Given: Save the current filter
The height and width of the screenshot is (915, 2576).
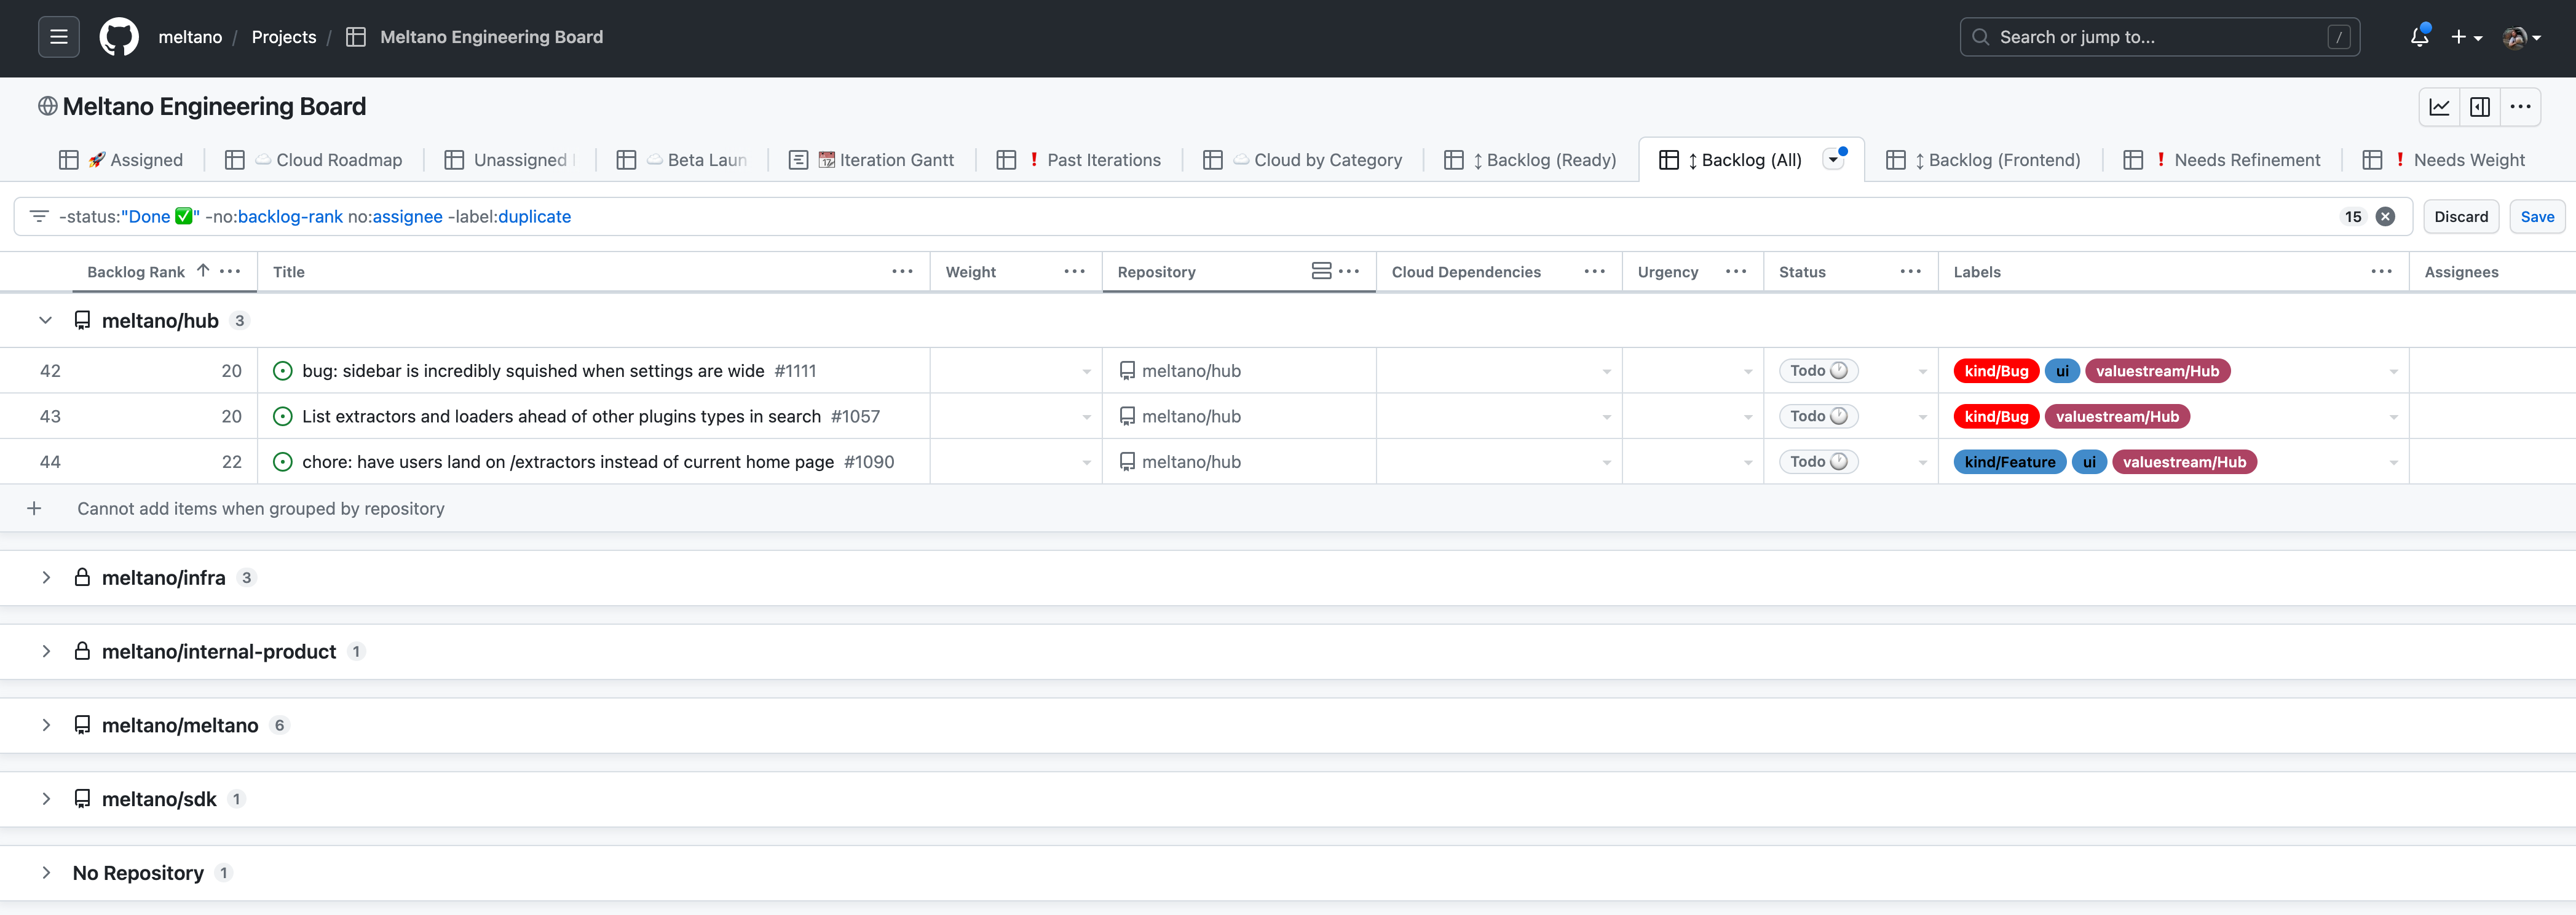Looking at the screenshot, I should (2537, 216).
